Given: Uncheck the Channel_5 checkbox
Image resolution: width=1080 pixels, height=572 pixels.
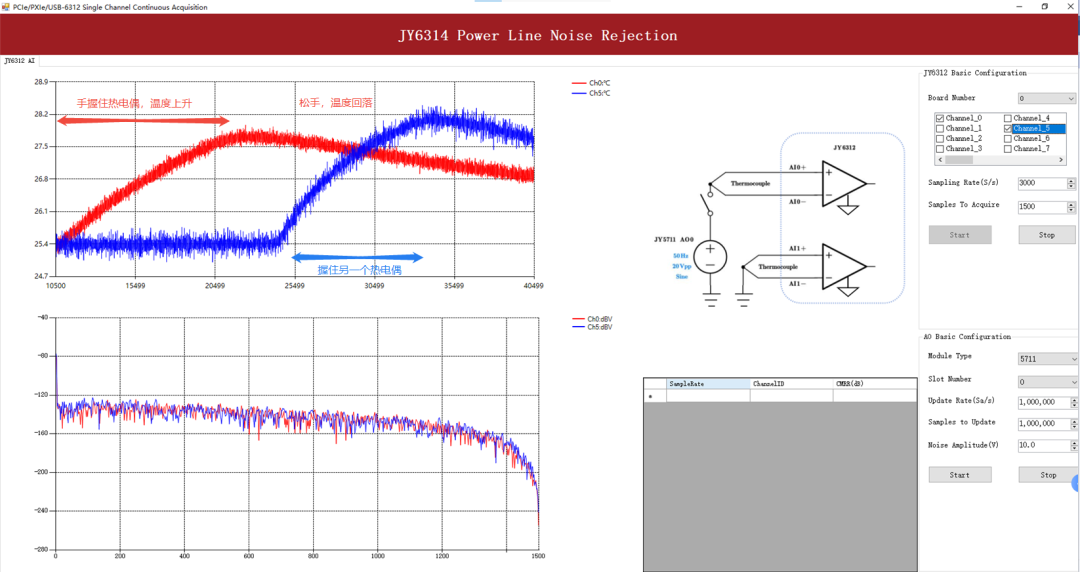Looking at the screenshot, I should point(1008,128).
